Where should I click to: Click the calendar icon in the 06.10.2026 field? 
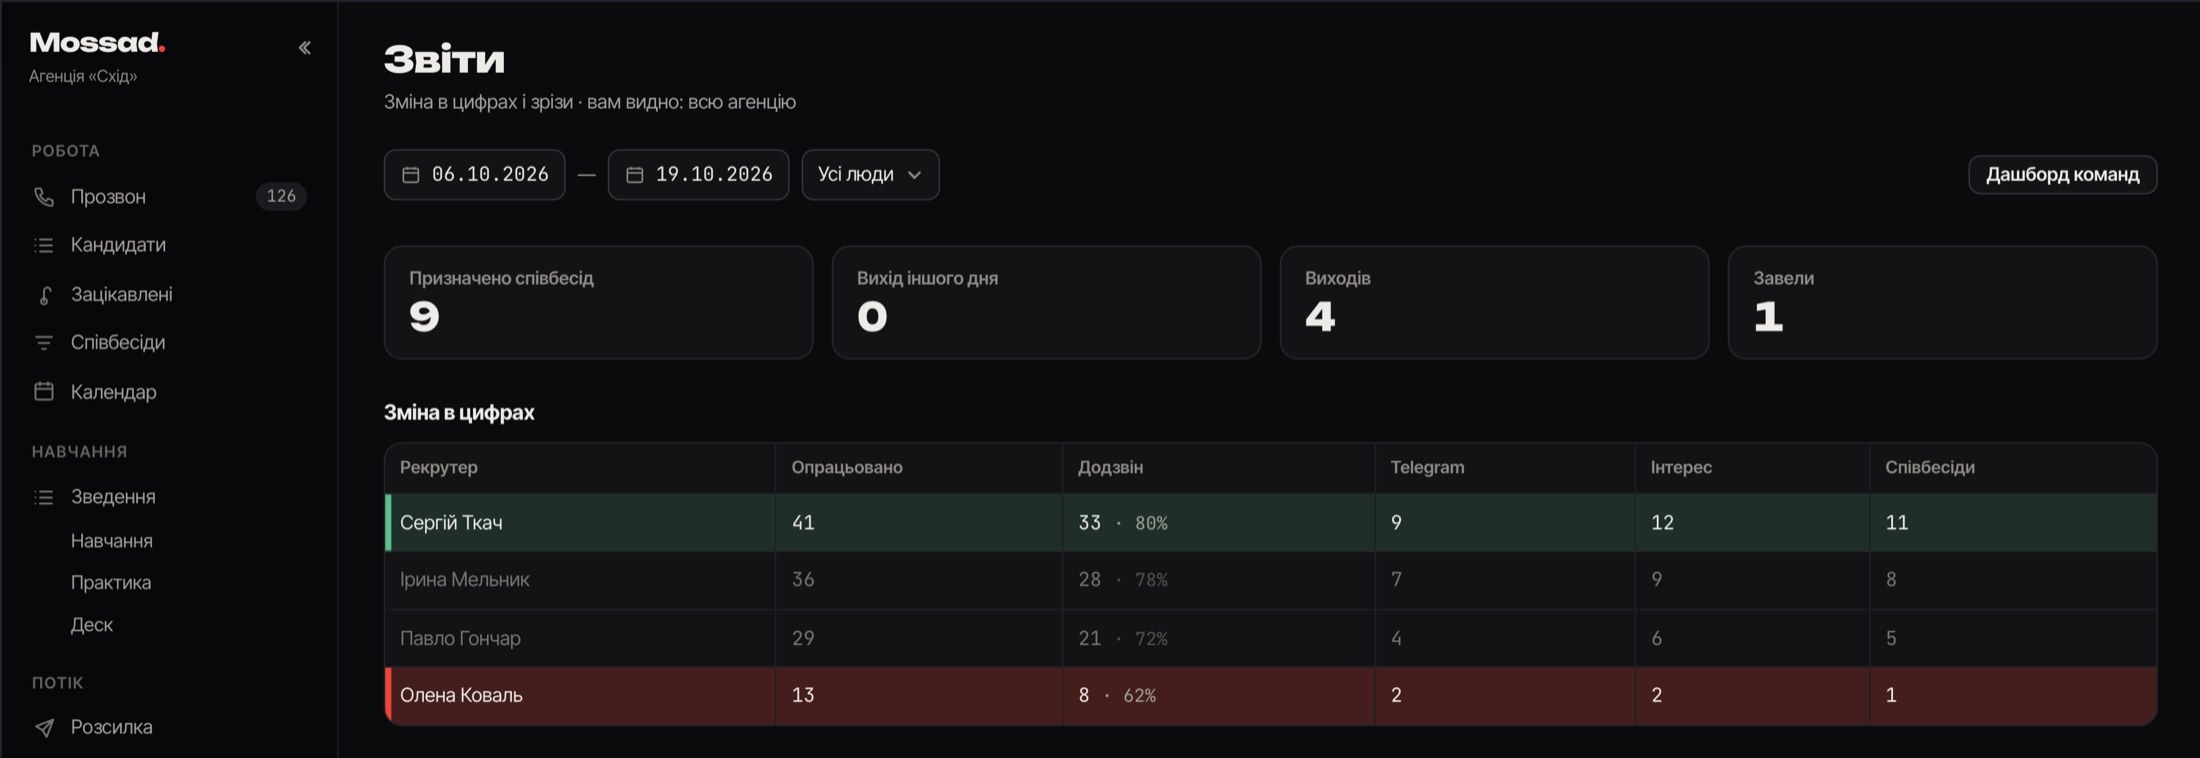point(410,175)
